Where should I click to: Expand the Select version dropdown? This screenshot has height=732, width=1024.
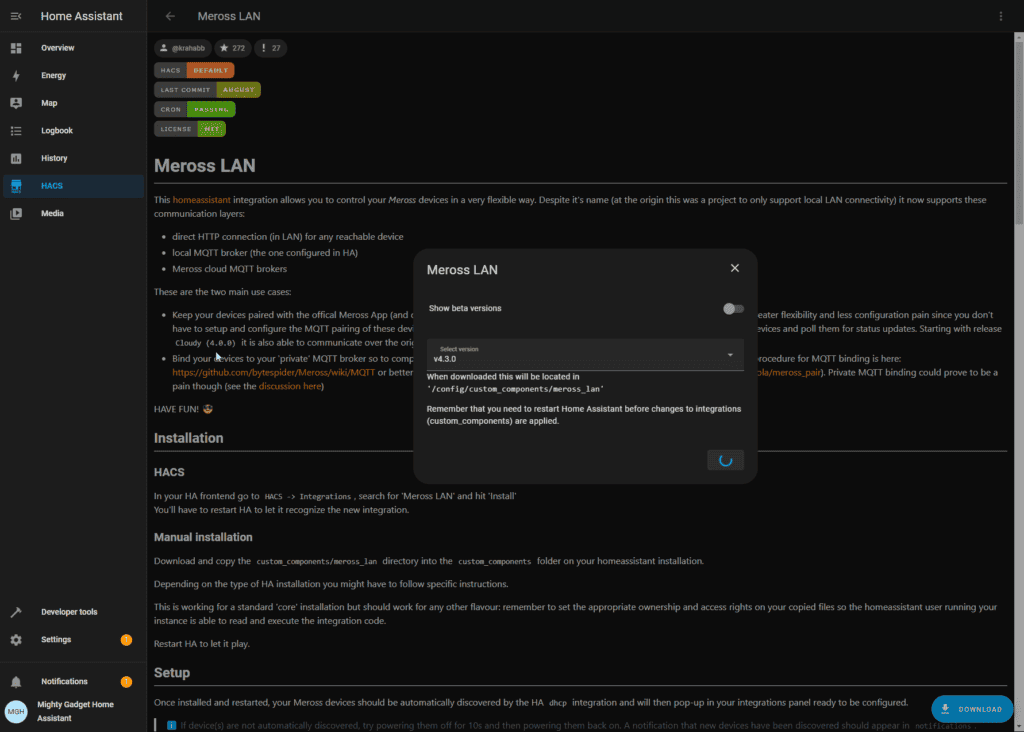(584, 355)
